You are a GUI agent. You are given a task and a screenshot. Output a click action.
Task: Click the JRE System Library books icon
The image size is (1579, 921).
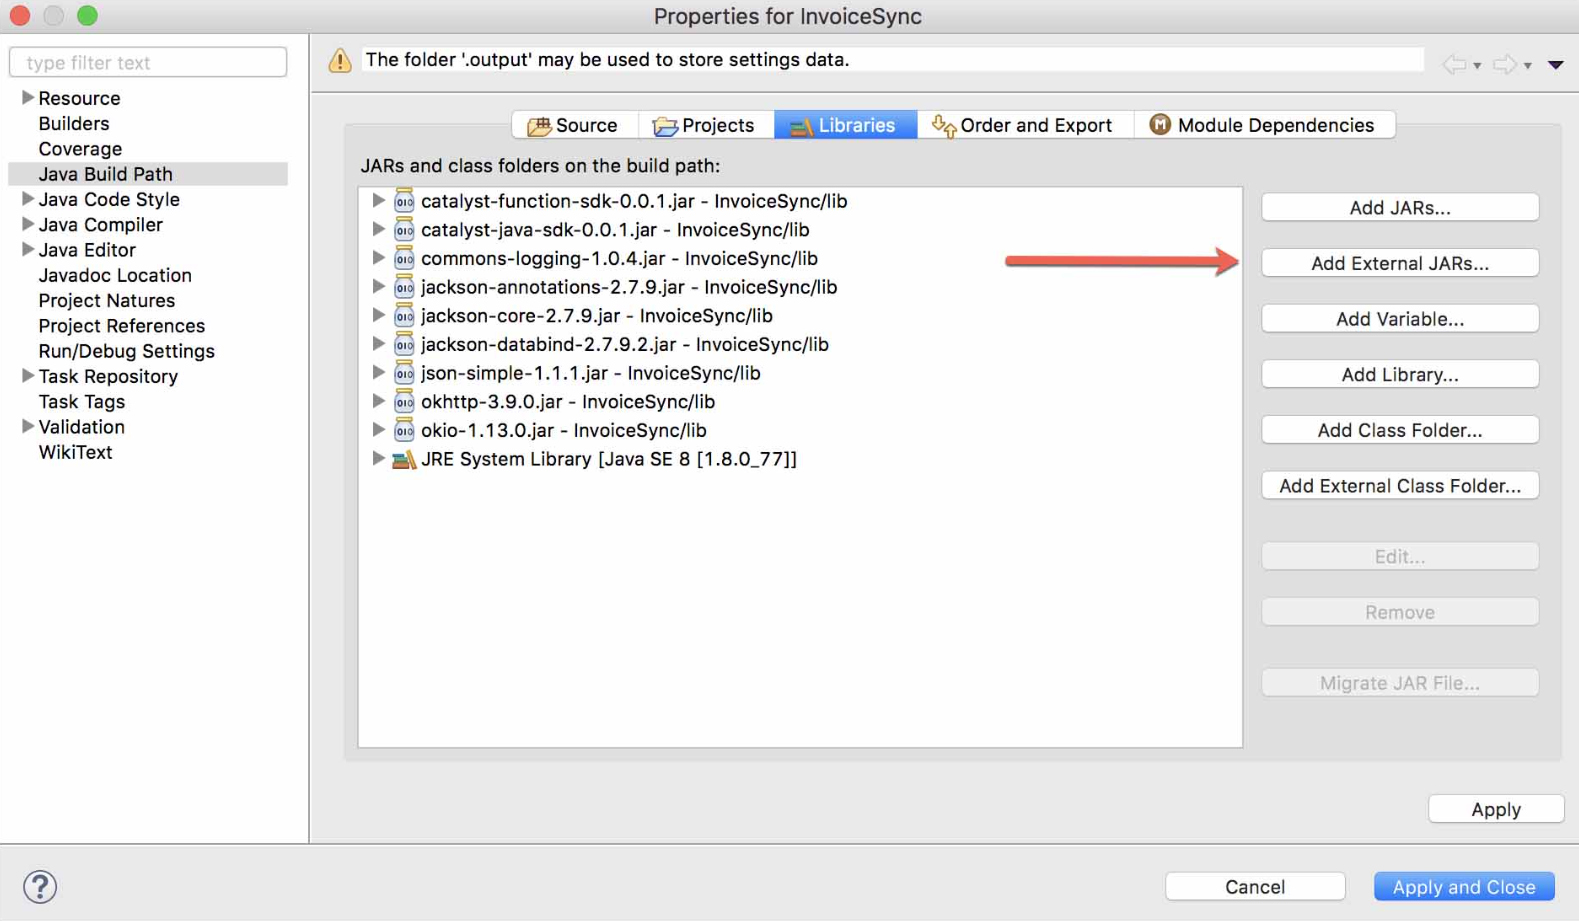pyautogui.click(x=402, y=459)
